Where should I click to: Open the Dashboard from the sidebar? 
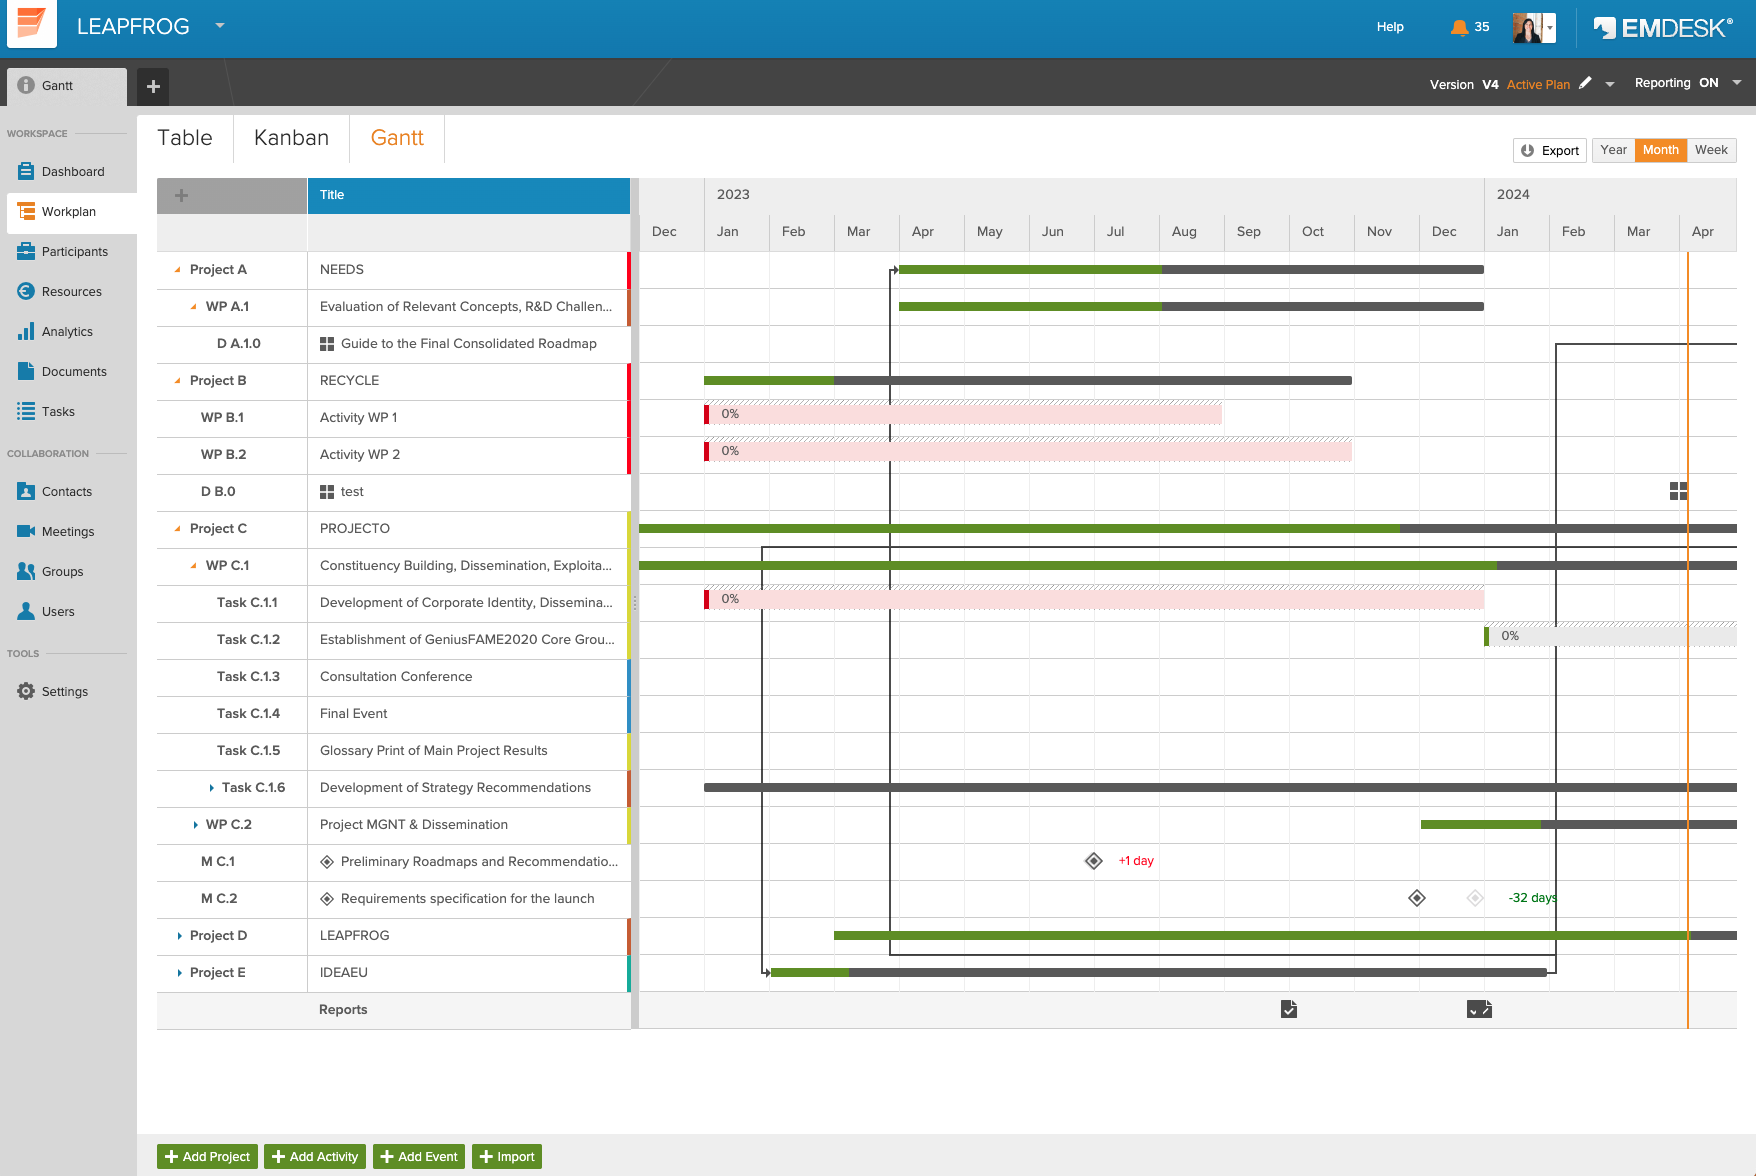pyautogui.click(x=73, y=171)
